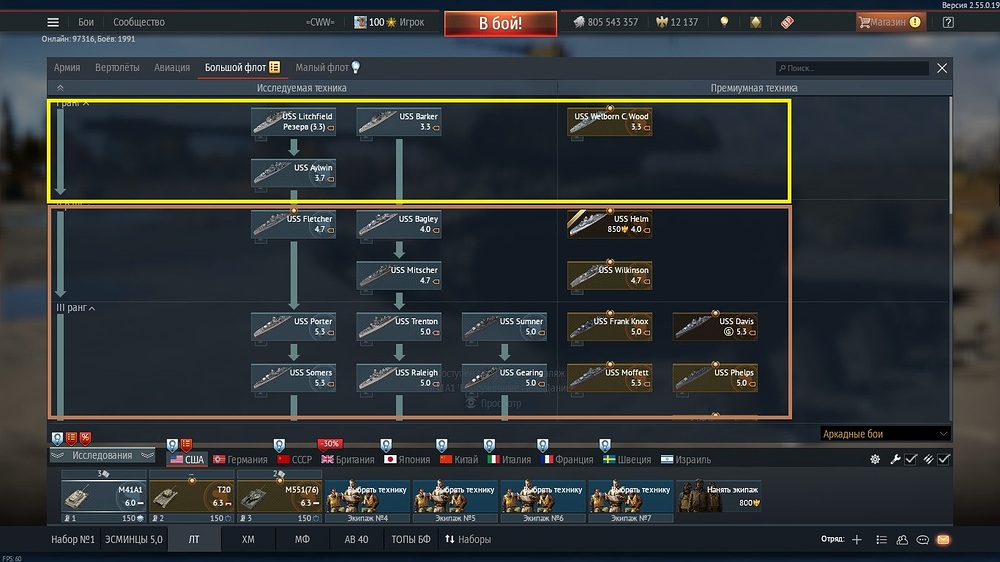This screenshot has width=1000, height=562.
Task: Switch to the Авиация tab
Action: tap(171, 68)
